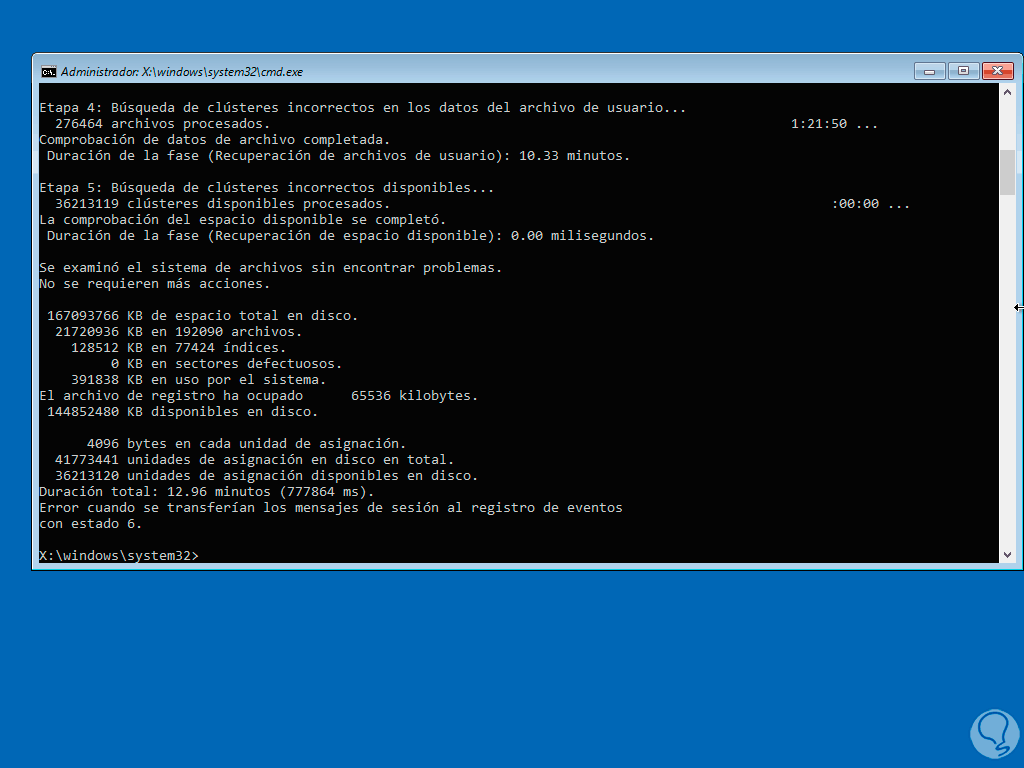Click '41773441 unidades de asignación en disco en total.'

click(254, 460)
